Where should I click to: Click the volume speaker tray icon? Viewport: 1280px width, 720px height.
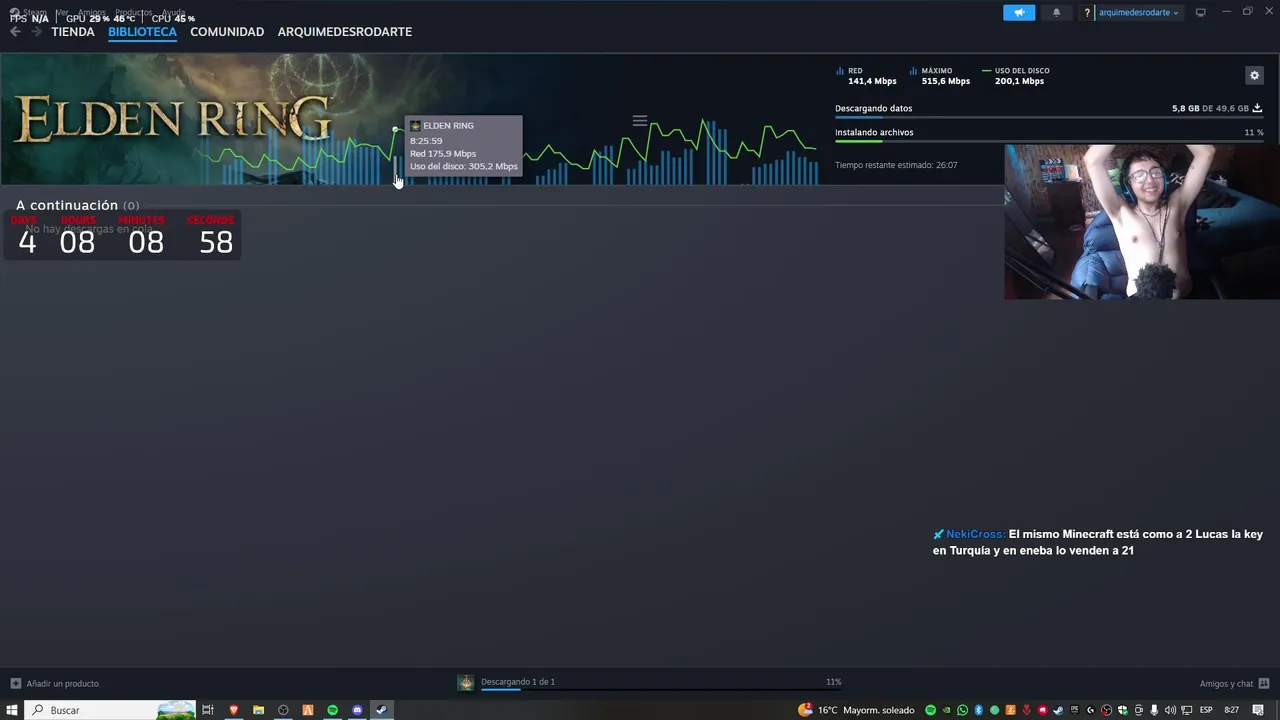coord(1170,710)
